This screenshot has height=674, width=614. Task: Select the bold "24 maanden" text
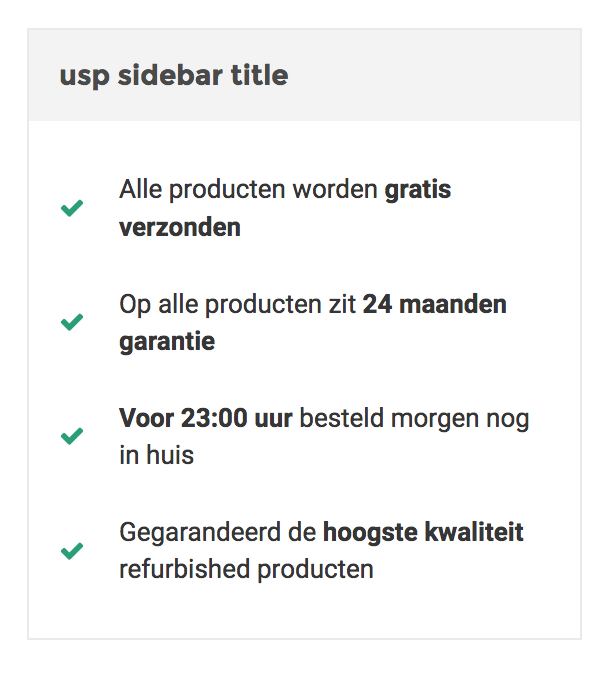(434, 304)
